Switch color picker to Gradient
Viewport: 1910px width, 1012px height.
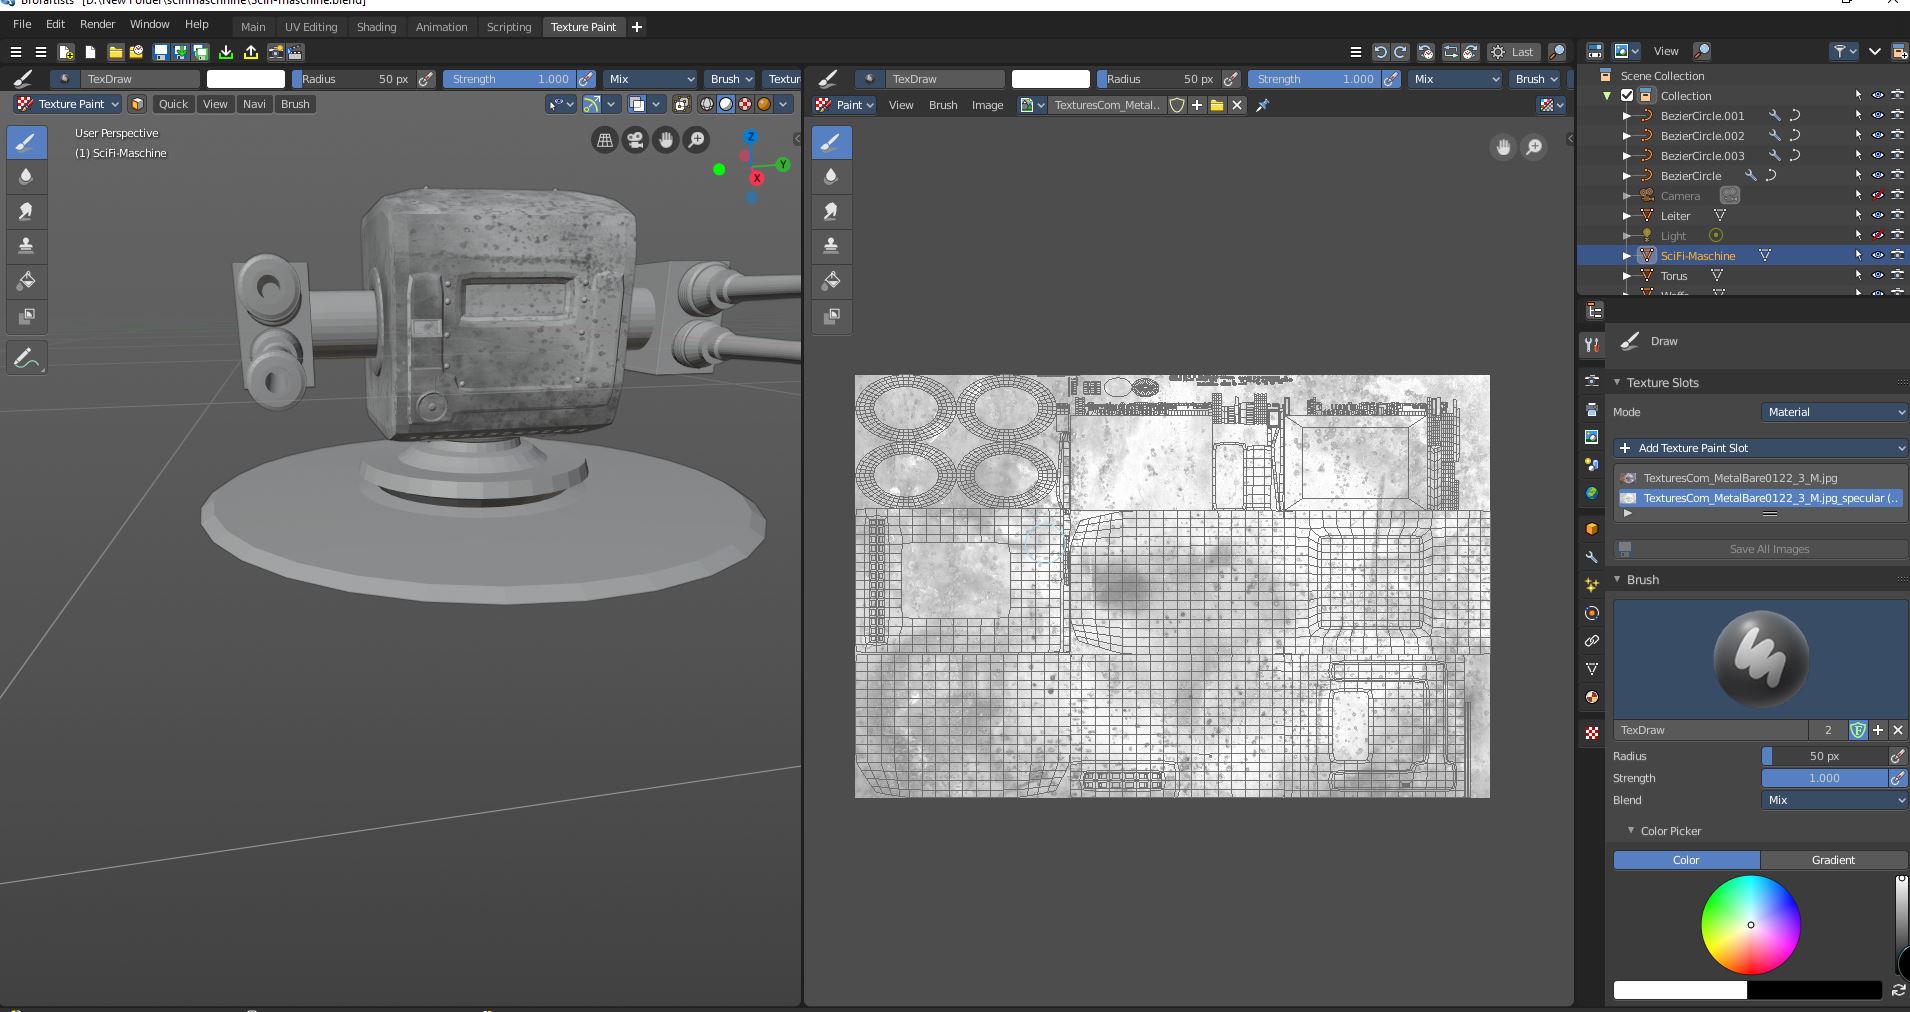1832,860
